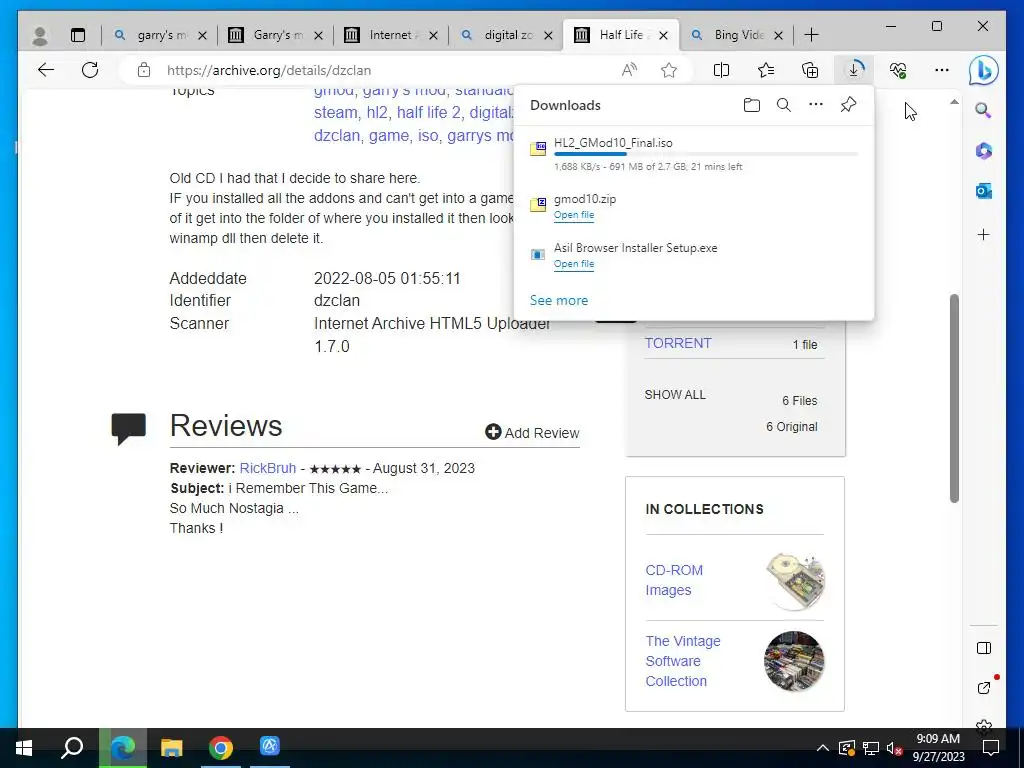
Task: Go back with the back arrow
Action: pyautogui.click(x=46, y=70)
